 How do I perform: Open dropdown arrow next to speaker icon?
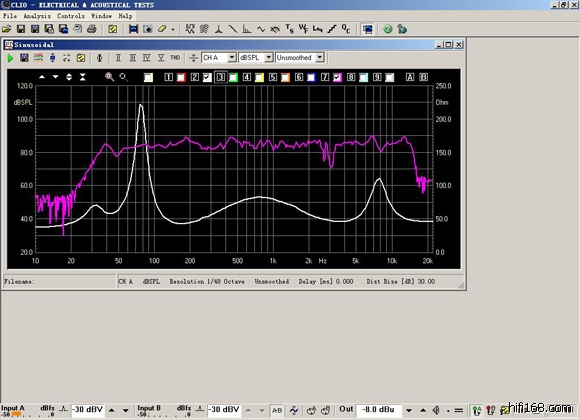click(x=448, y=410)
